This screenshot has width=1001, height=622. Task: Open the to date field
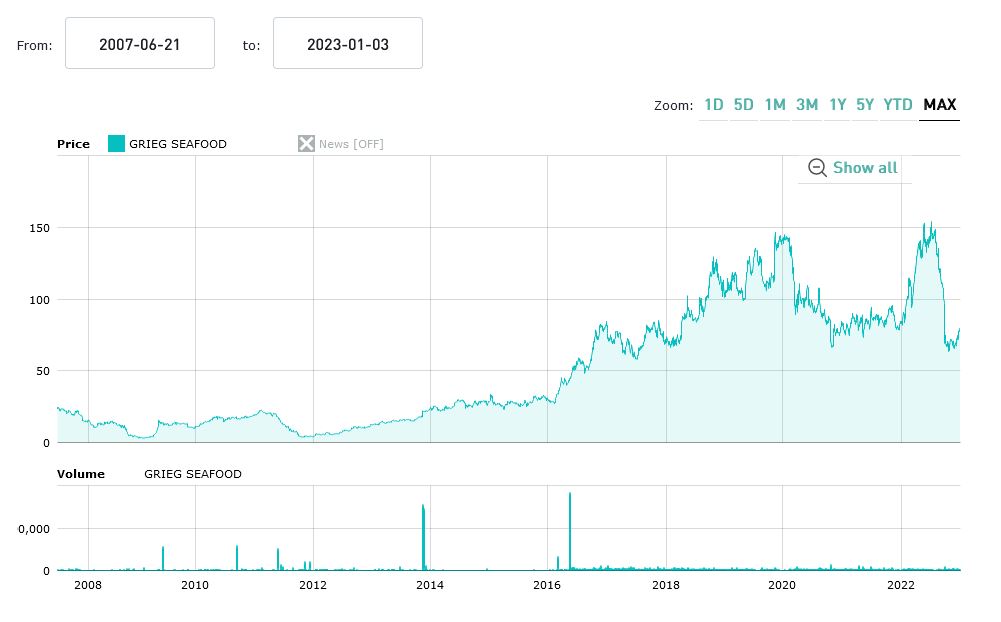tap(348, 44)
